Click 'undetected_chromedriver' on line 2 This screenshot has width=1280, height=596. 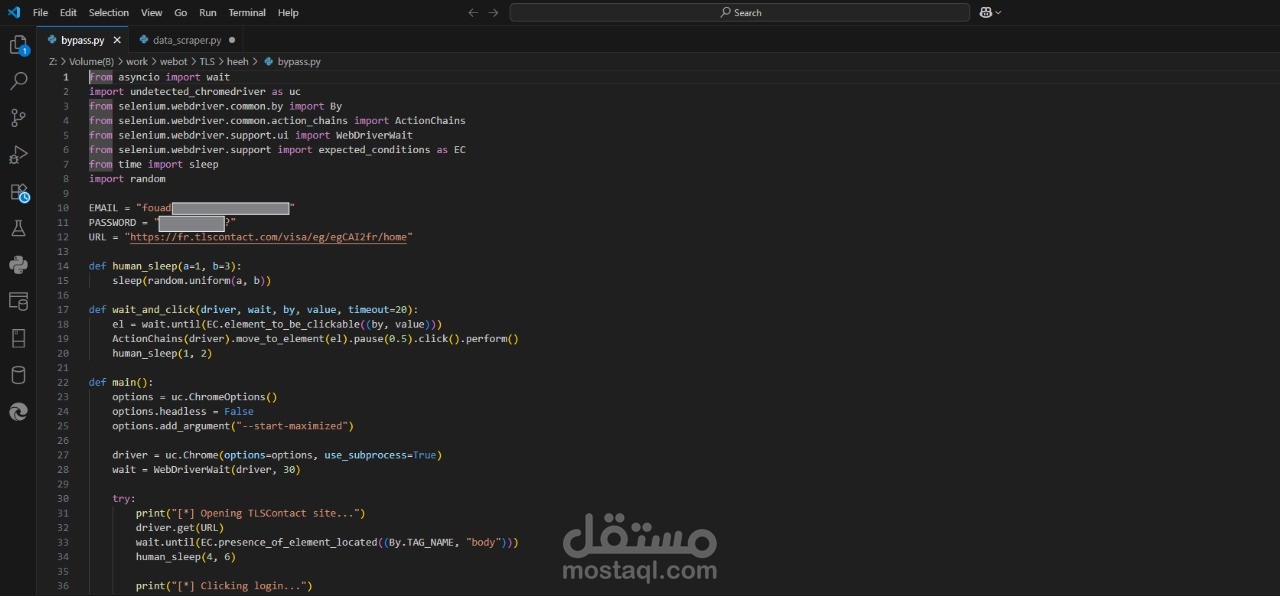click(198, 91)
